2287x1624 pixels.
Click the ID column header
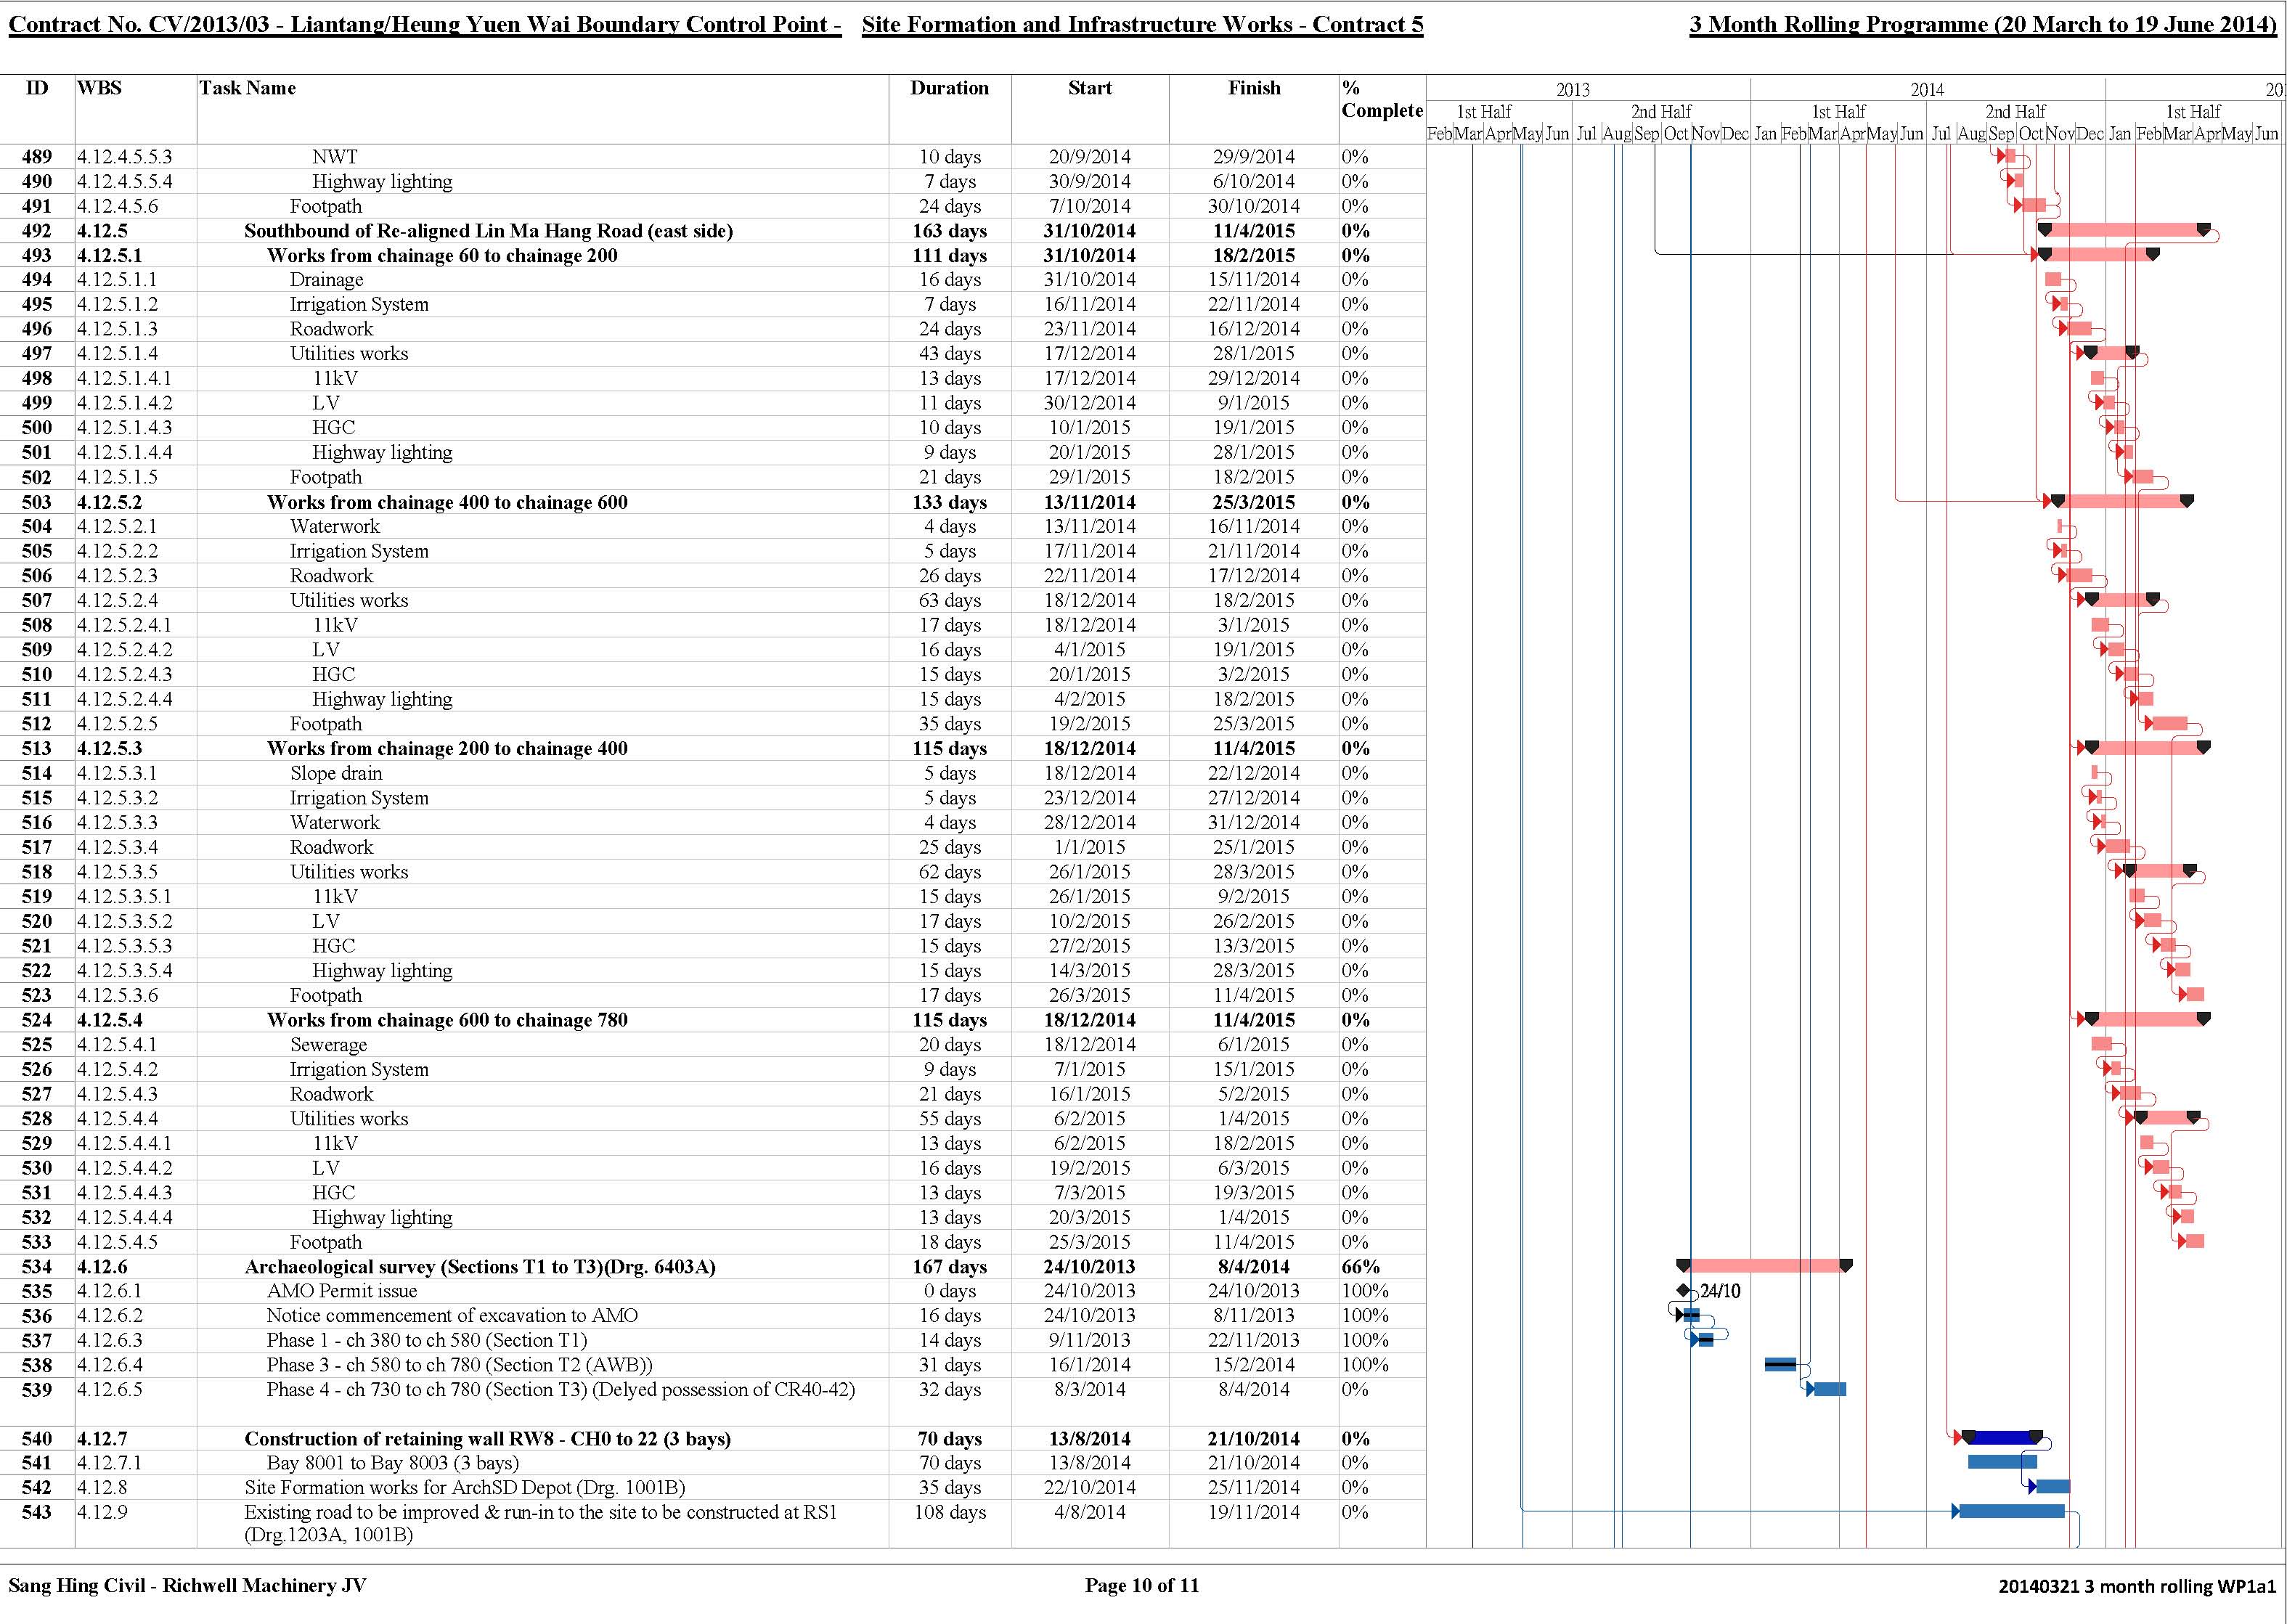click(37, 88)
